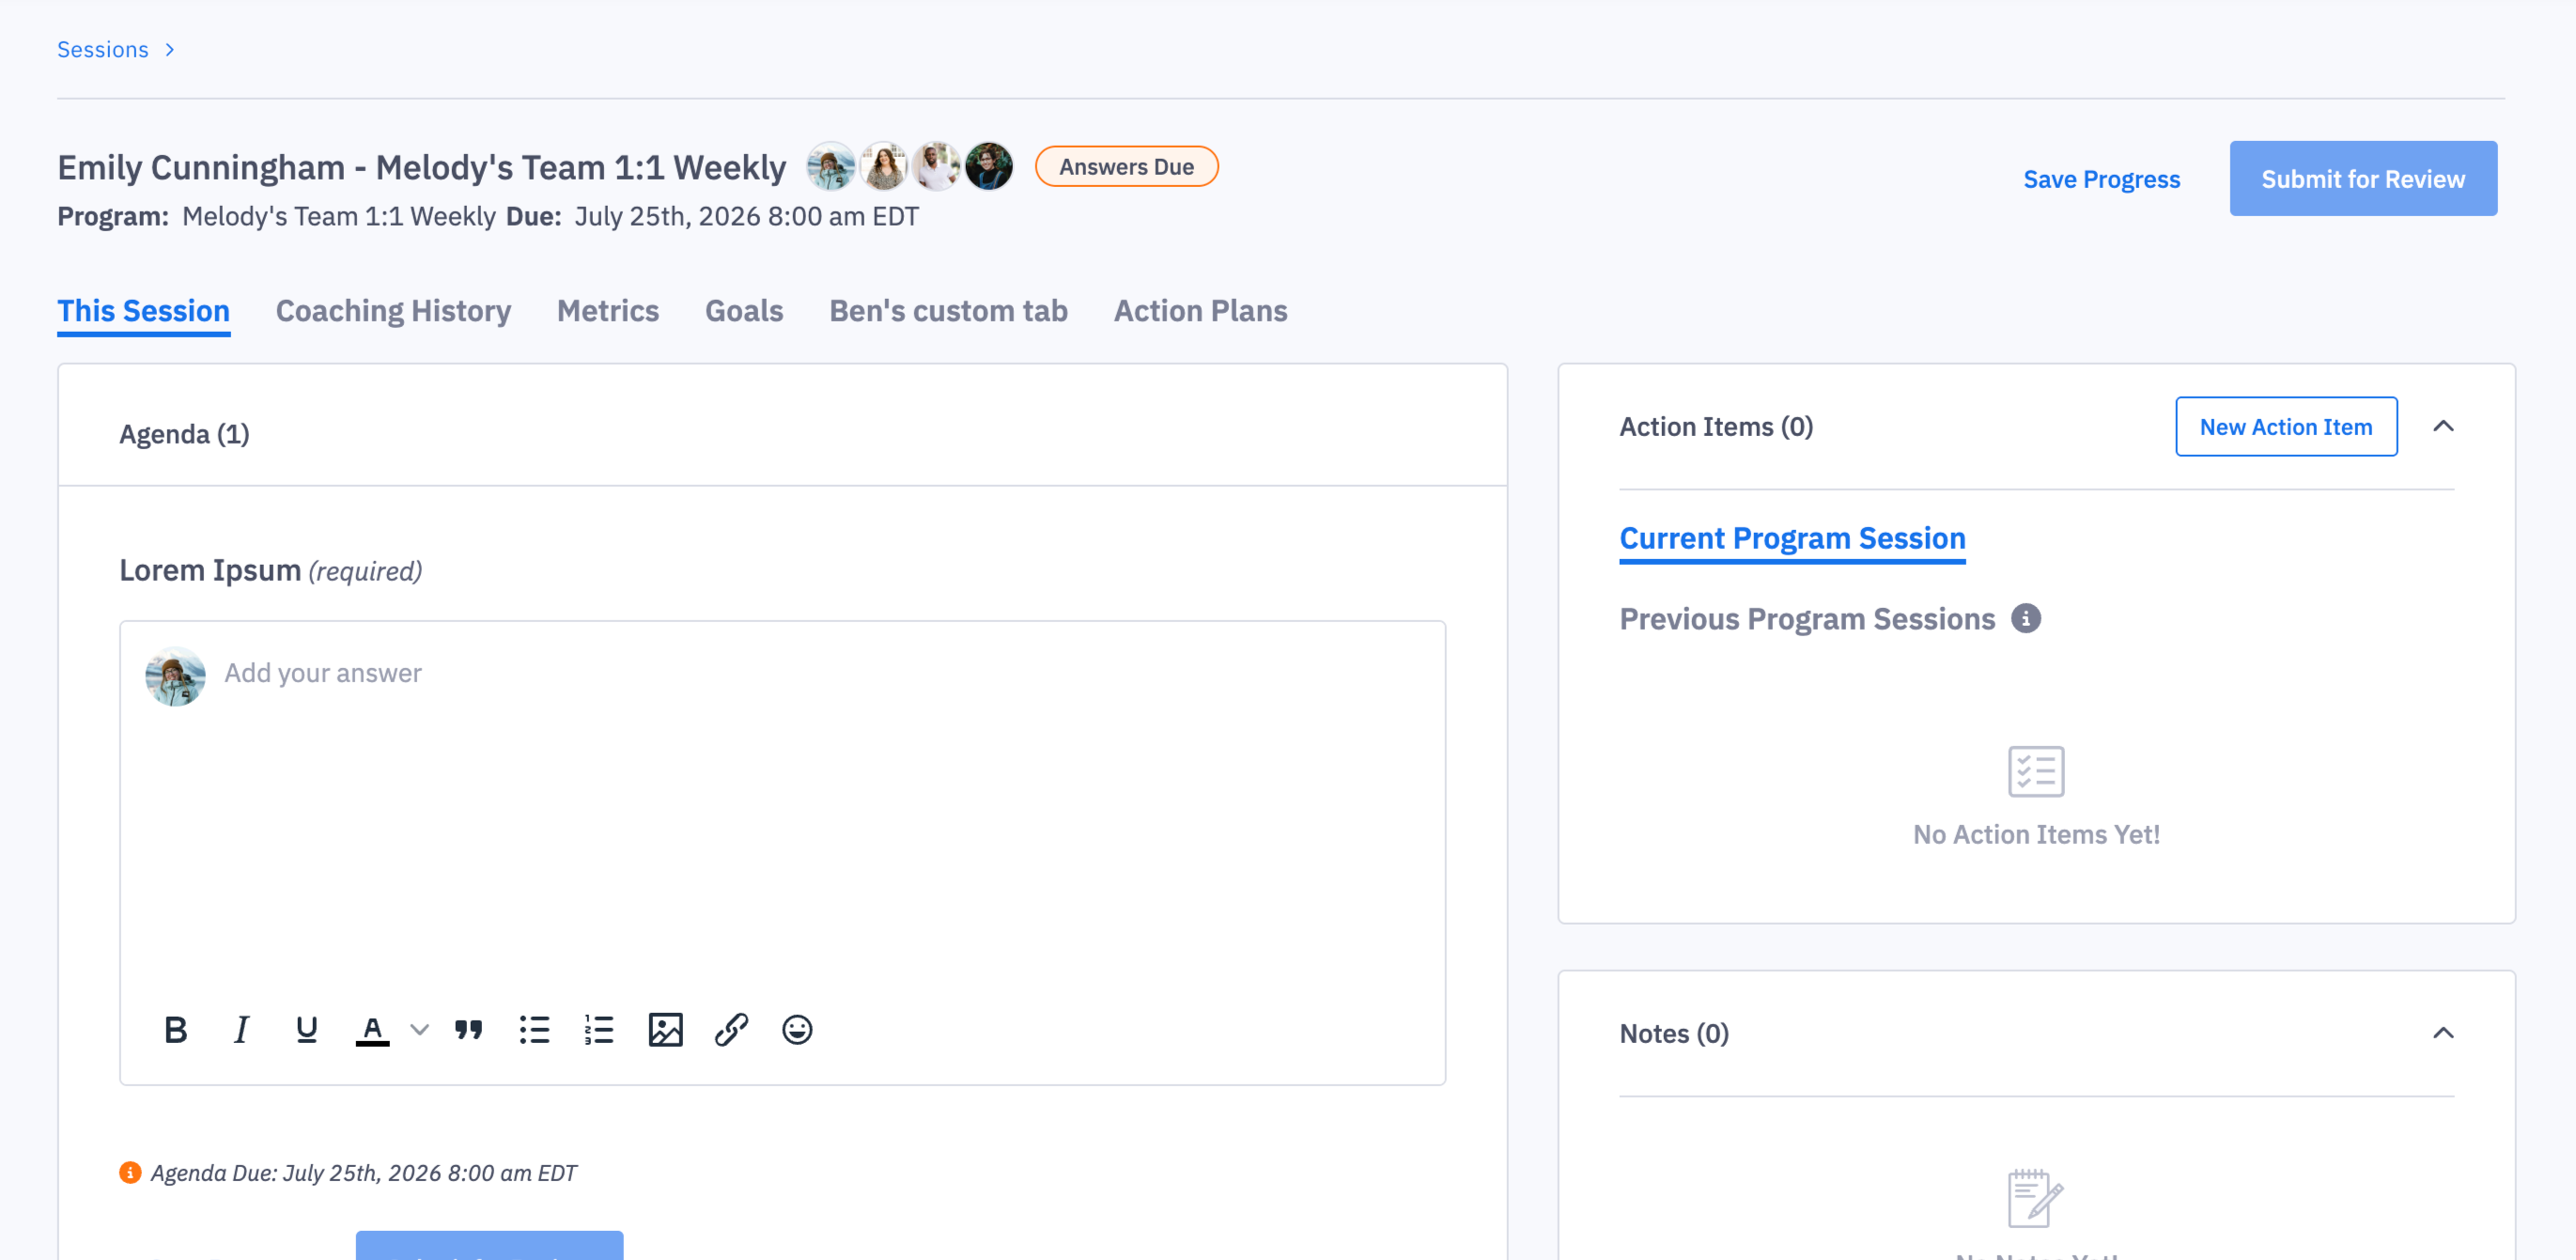Click the Save Progress link
The height and width of the screenshot is (1260, 2576).
(2101, 179)
